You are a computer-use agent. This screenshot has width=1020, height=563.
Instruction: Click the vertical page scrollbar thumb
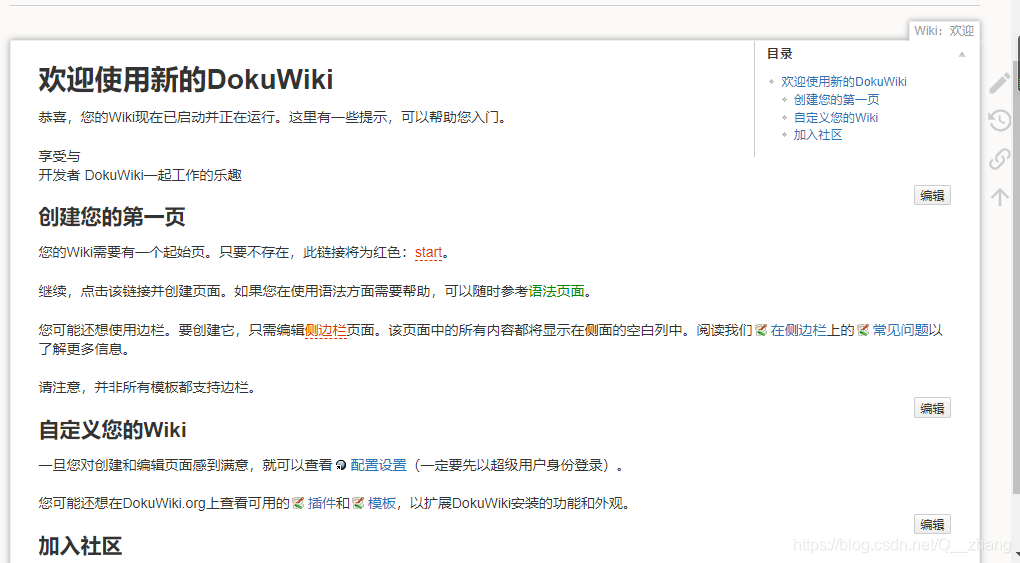click(1016, 277)
